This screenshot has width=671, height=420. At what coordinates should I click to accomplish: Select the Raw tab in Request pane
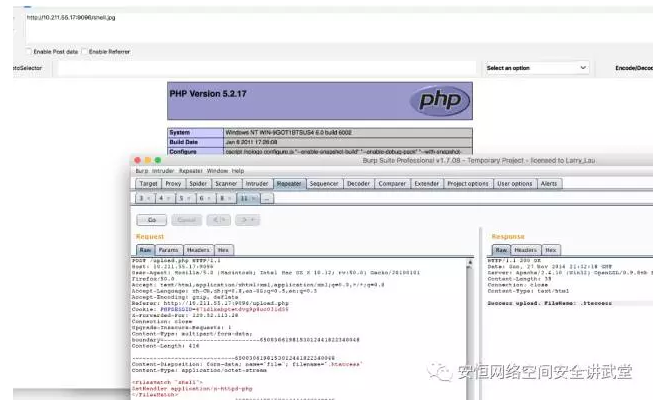(145, 250)
